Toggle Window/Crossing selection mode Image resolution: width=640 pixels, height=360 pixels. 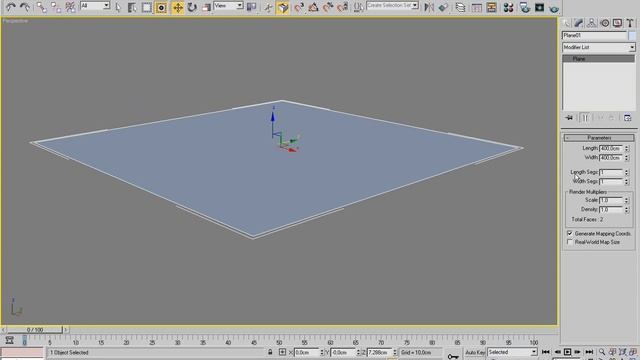point(161,7)
